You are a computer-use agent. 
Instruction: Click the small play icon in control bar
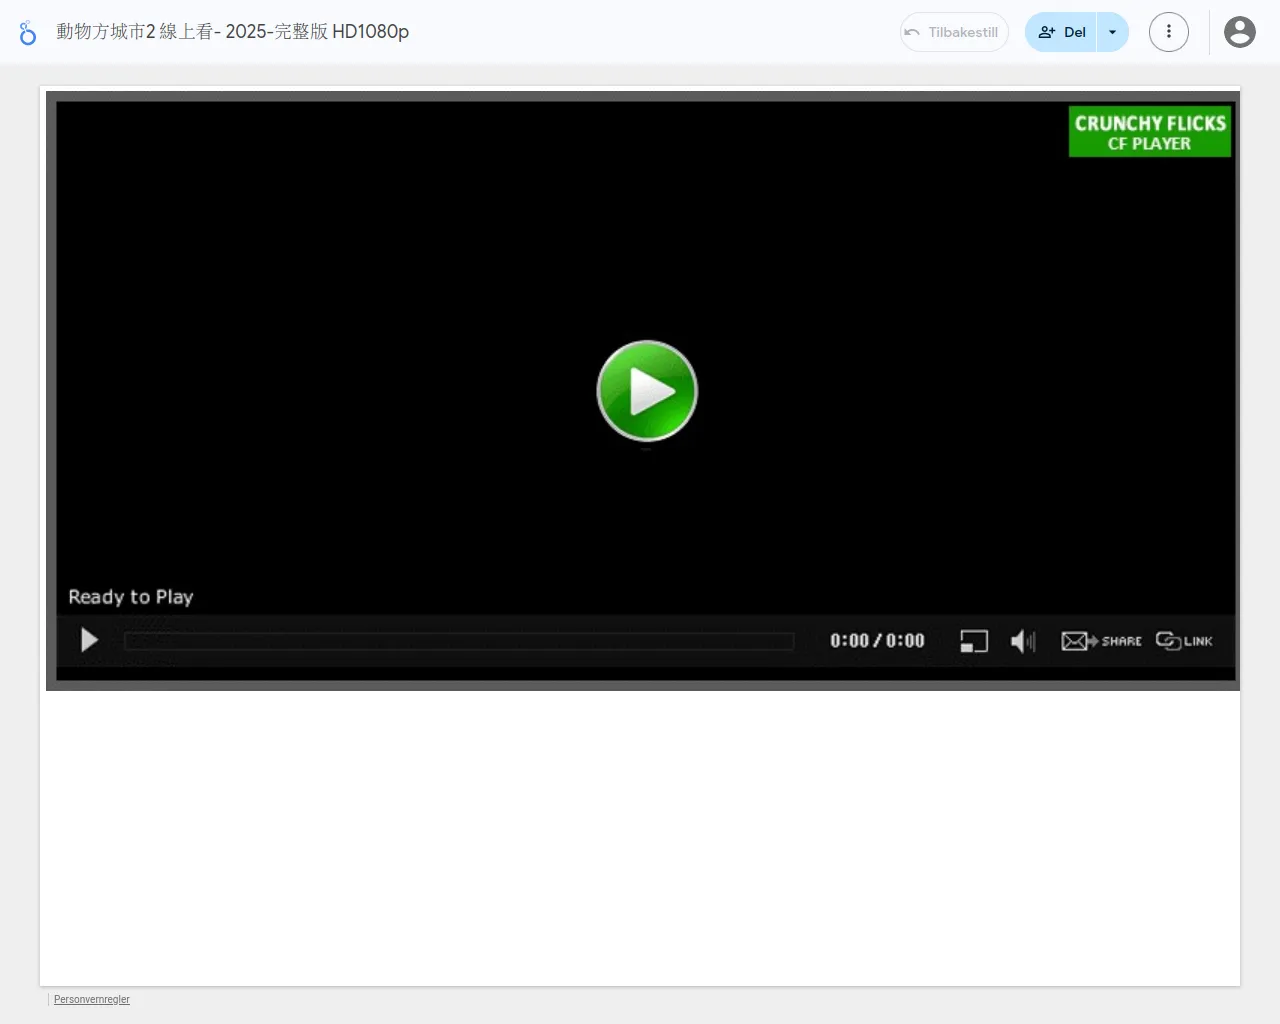tap(89, 640)
